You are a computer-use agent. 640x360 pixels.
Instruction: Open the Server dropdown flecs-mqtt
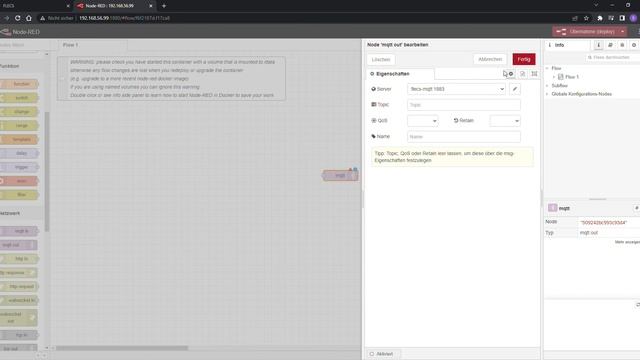456,89
